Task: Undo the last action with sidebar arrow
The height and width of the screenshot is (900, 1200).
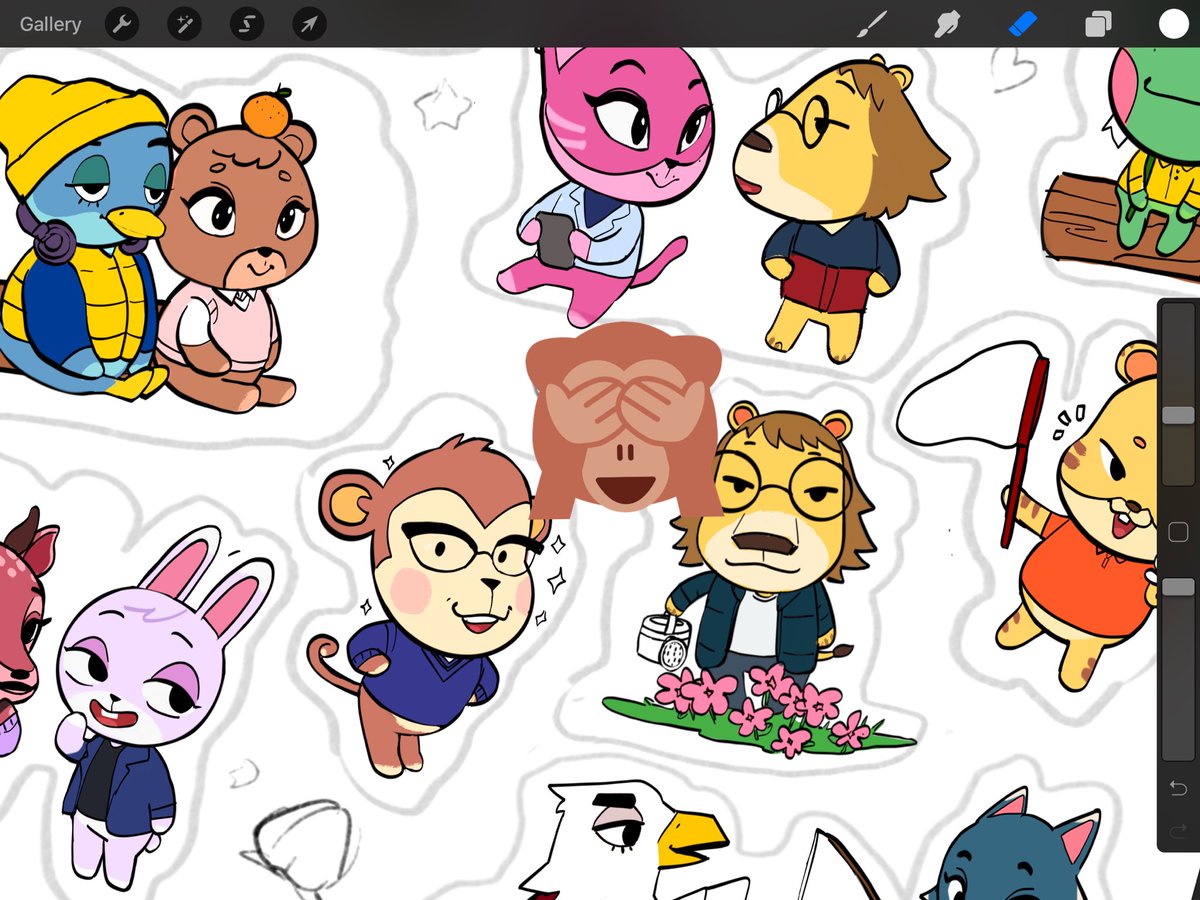Action: tap(1178, 787)
